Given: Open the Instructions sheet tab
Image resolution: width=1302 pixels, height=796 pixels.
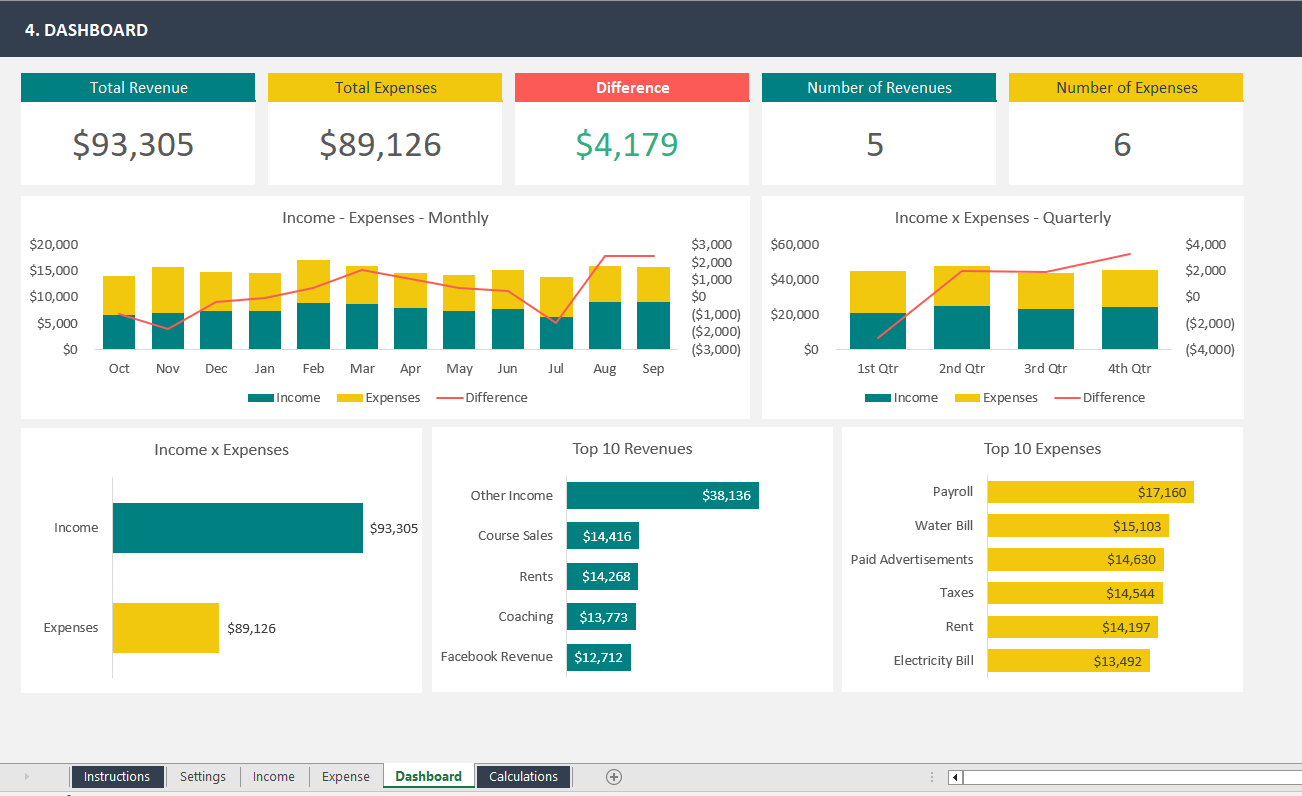Looking at the screenshot, I should pos(117,776).
